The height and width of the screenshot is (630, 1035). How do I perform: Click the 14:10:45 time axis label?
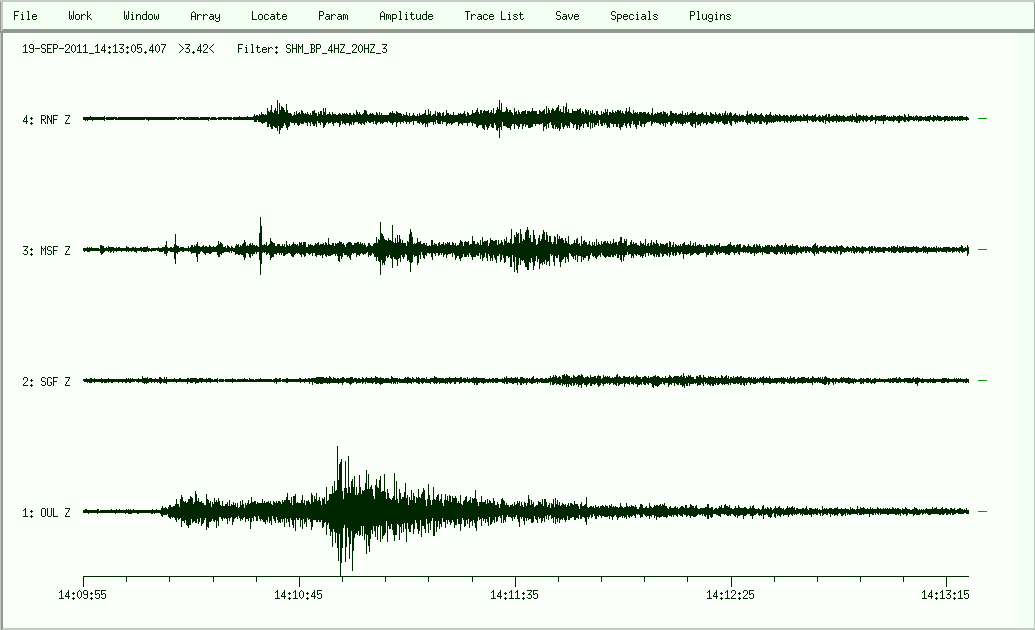point(299,594)
